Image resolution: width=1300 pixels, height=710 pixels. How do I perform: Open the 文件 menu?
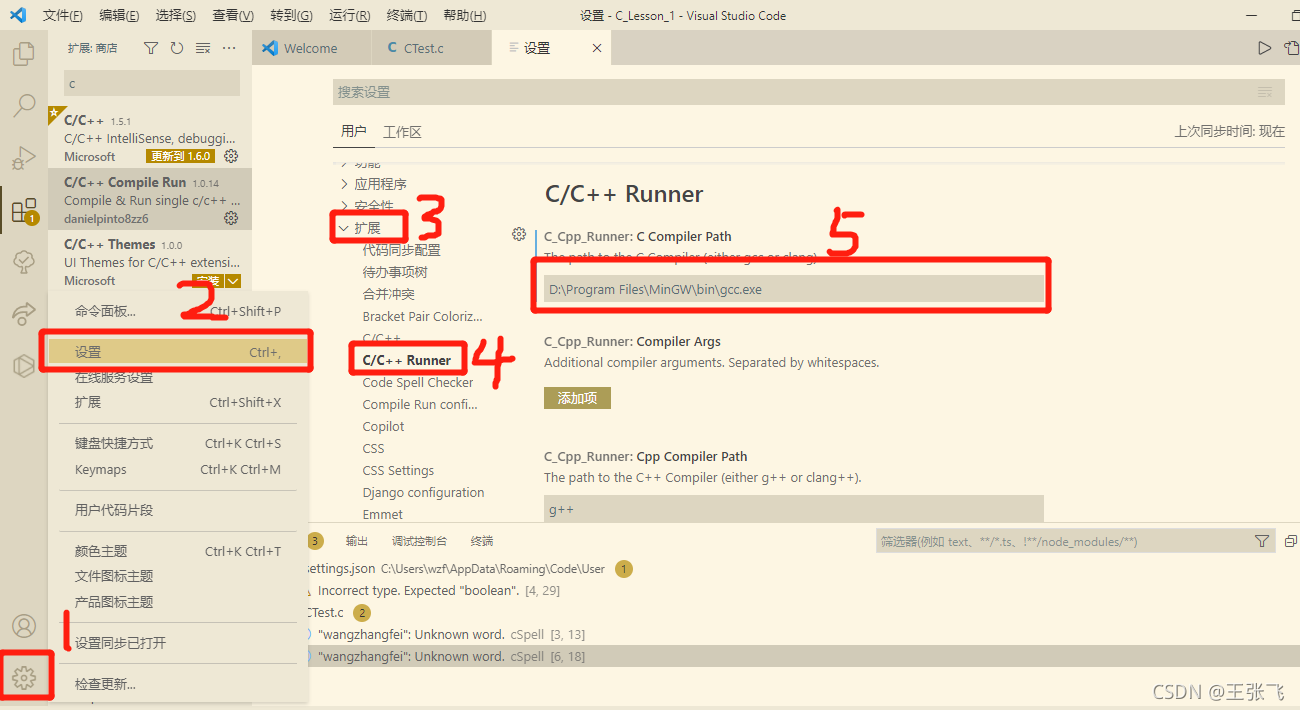pyautogui.click(x=63, y=15)
